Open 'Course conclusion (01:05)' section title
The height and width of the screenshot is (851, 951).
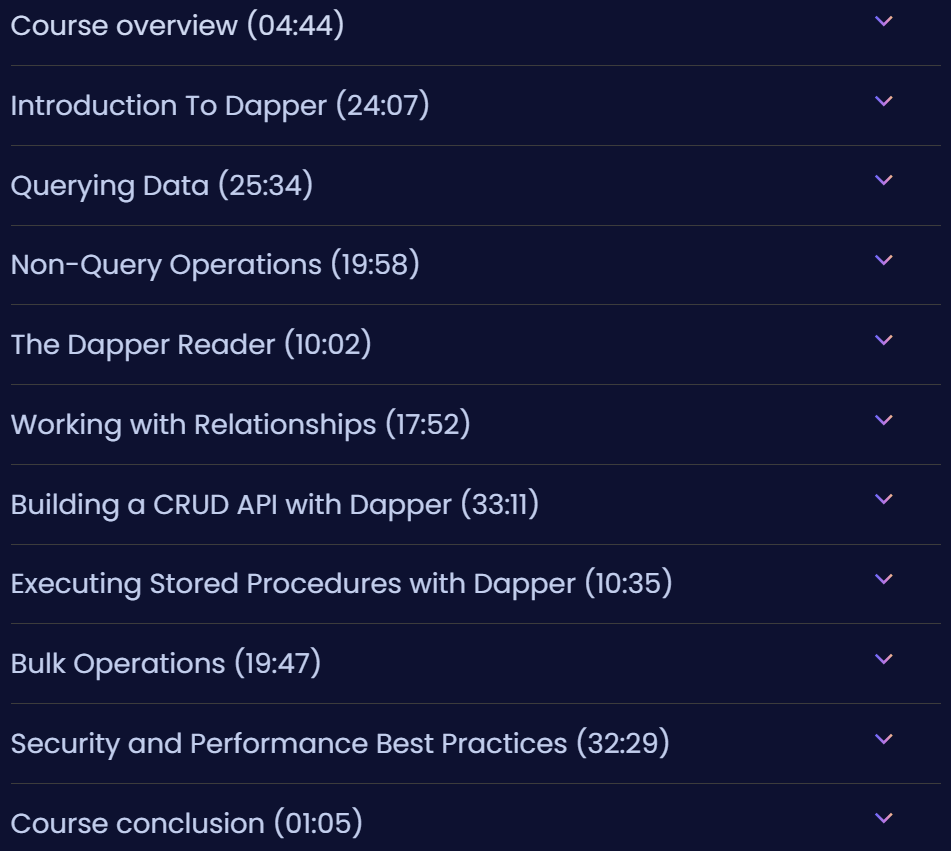click(187, 823)
